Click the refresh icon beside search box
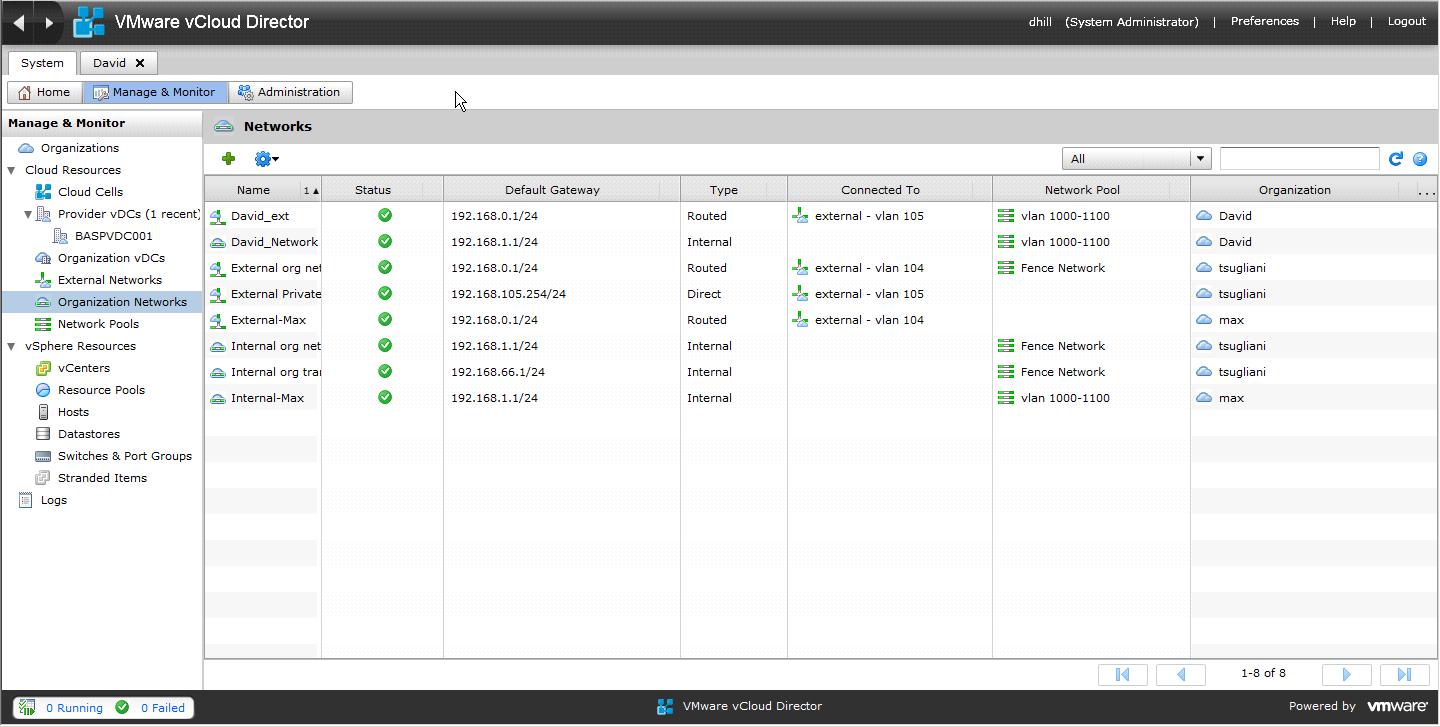 (x=1397, y=158)
